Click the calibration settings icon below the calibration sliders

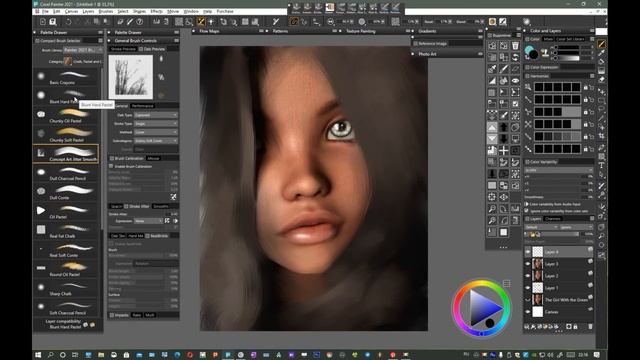click(x=173, y=197)
